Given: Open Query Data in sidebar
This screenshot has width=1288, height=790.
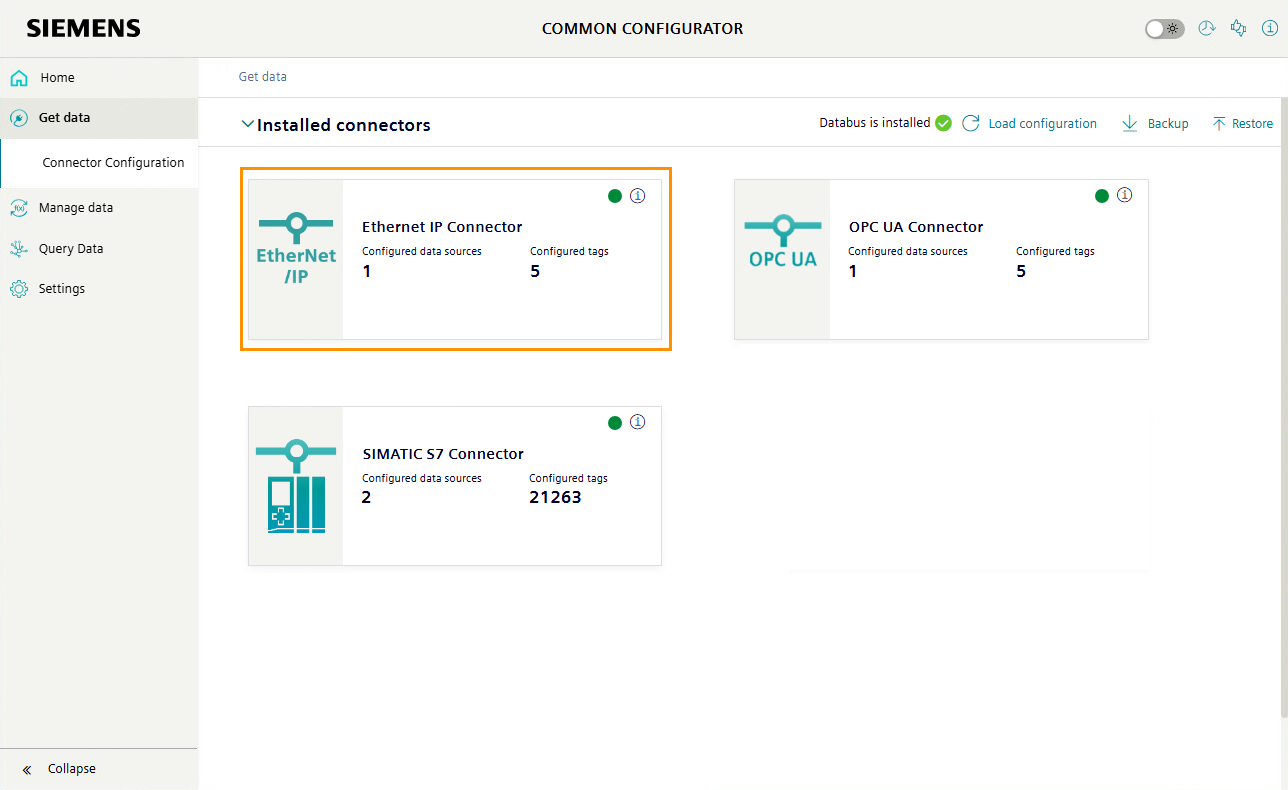Looking at the screenshot, I should pos(70,249).
